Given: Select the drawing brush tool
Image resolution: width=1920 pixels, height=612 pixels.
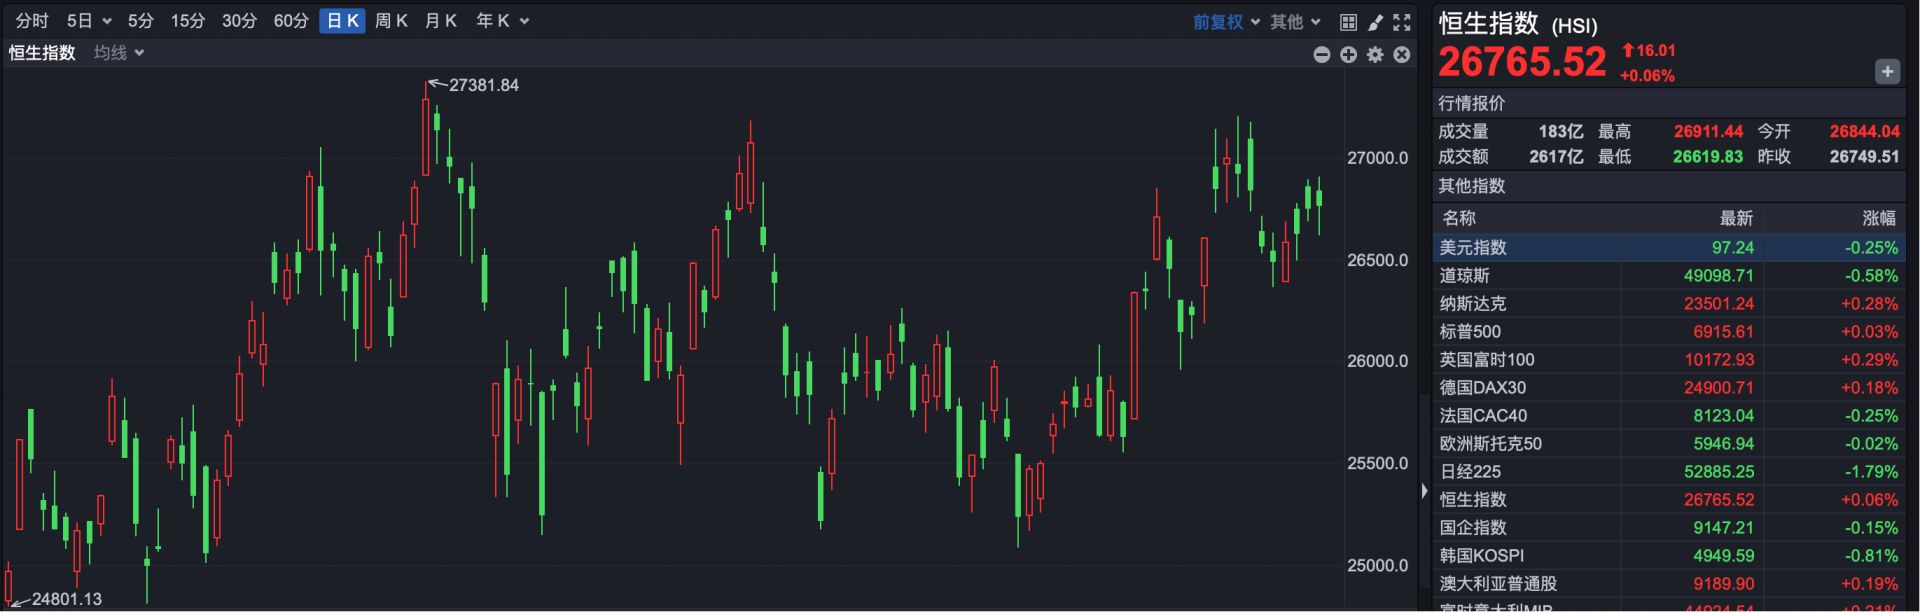Looking at the screenshot, I should pyautogui.click(x=1375, y=22).
